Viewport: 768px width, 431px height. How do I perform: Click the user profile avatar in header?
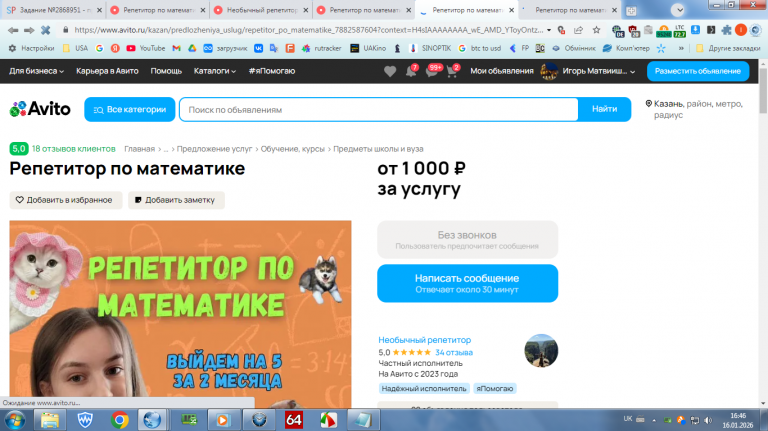[549, 72]
